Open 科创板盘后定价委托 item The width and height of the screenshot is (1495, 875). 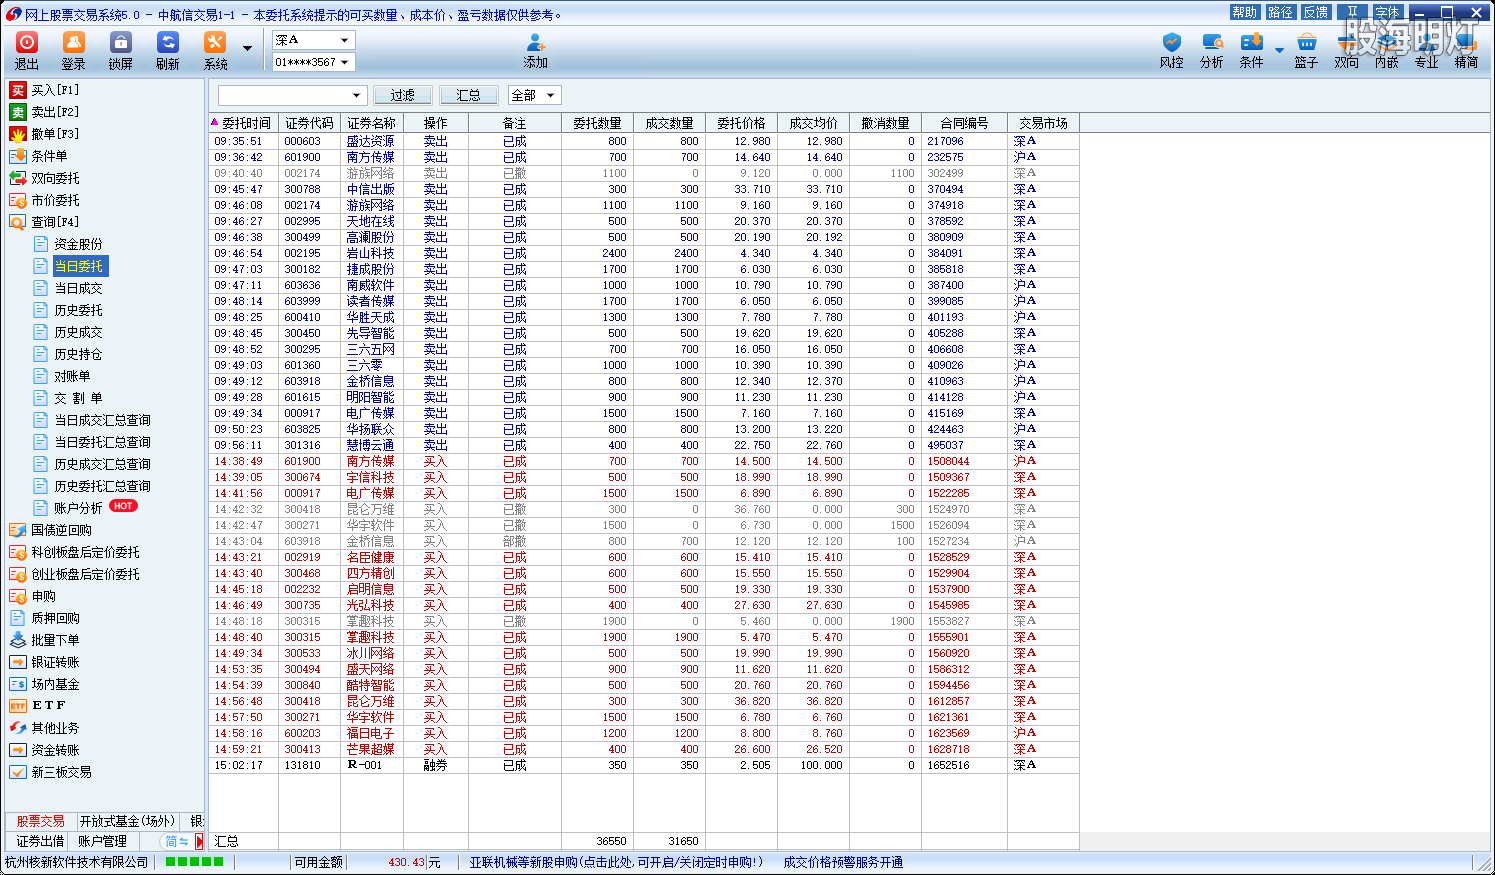pos(75,552)
